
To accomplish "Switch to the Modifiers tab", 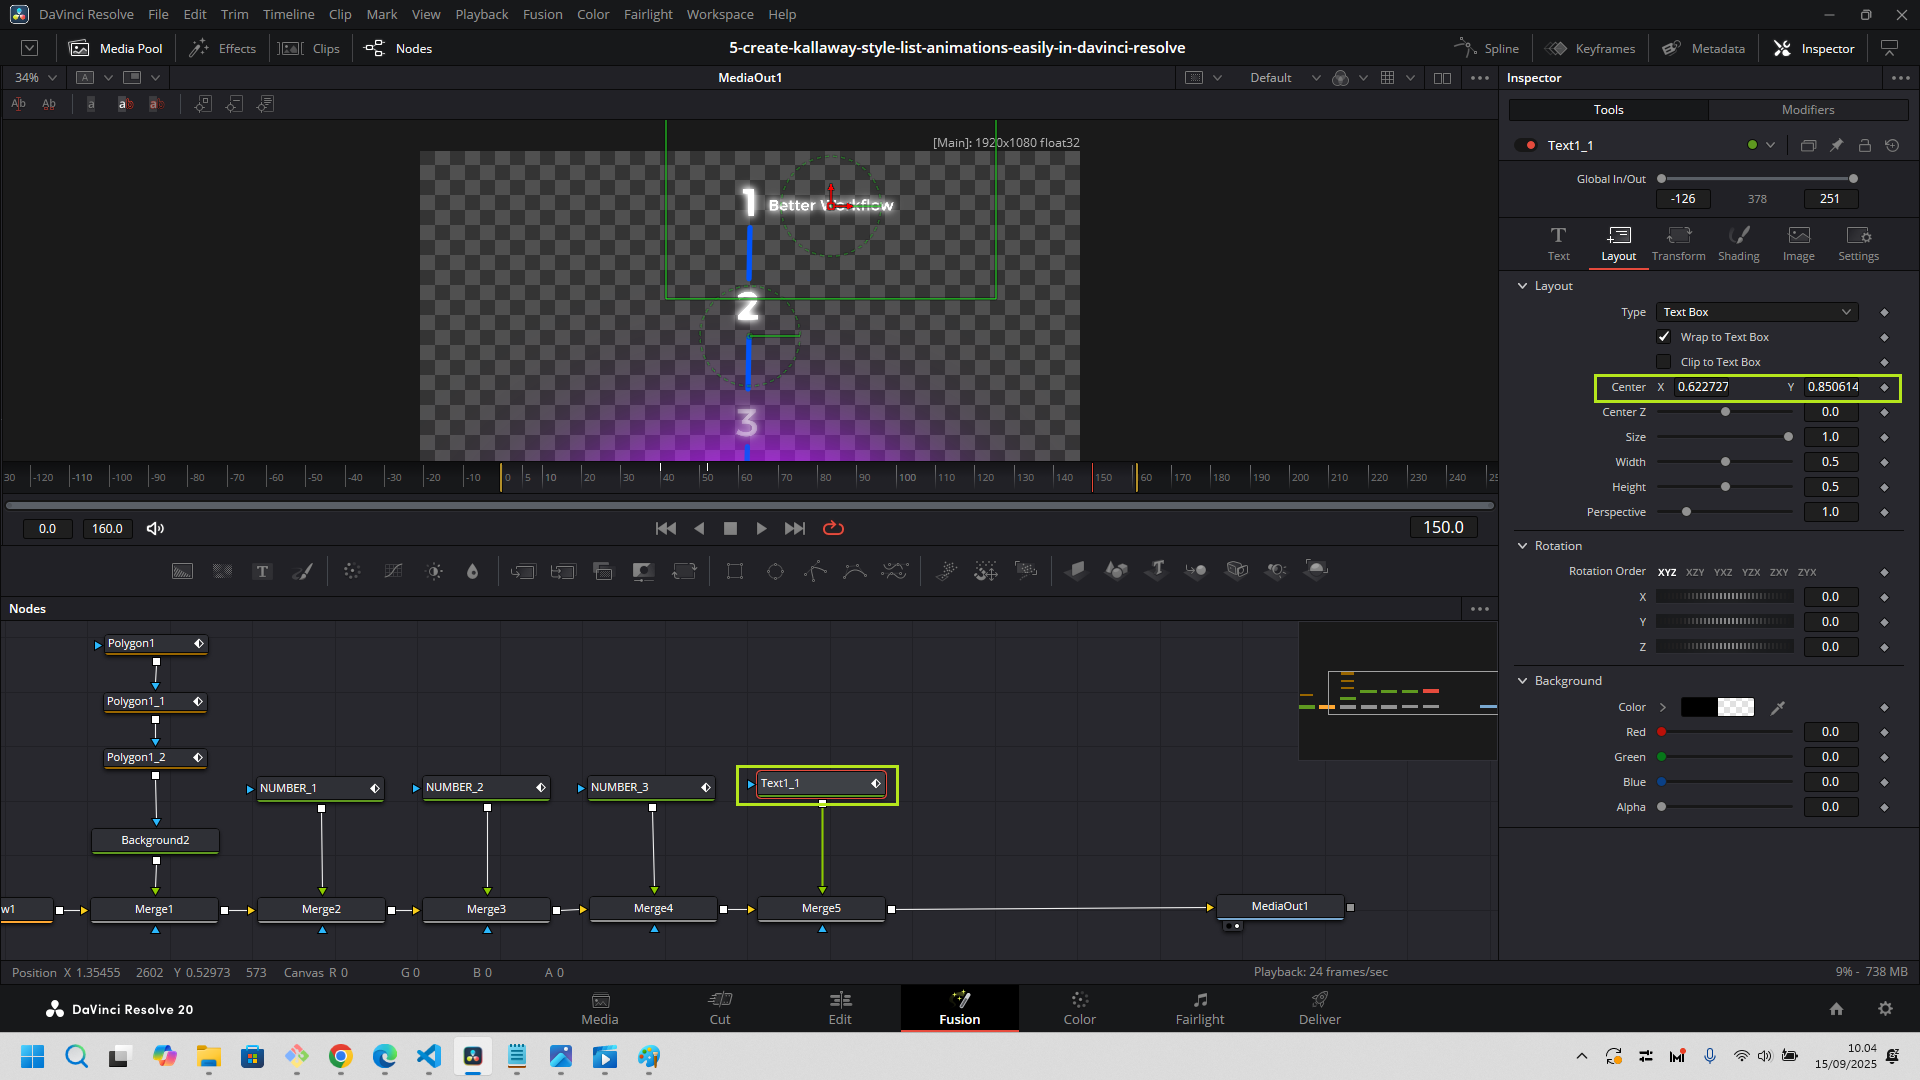I will click(1807, 110).
